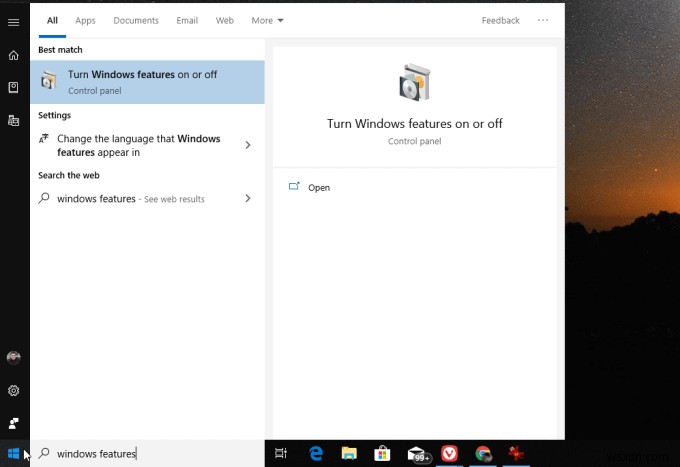The width and height of the screenshot is (680, 467).
Task: Click the Windows Start button
Action: 13,454
